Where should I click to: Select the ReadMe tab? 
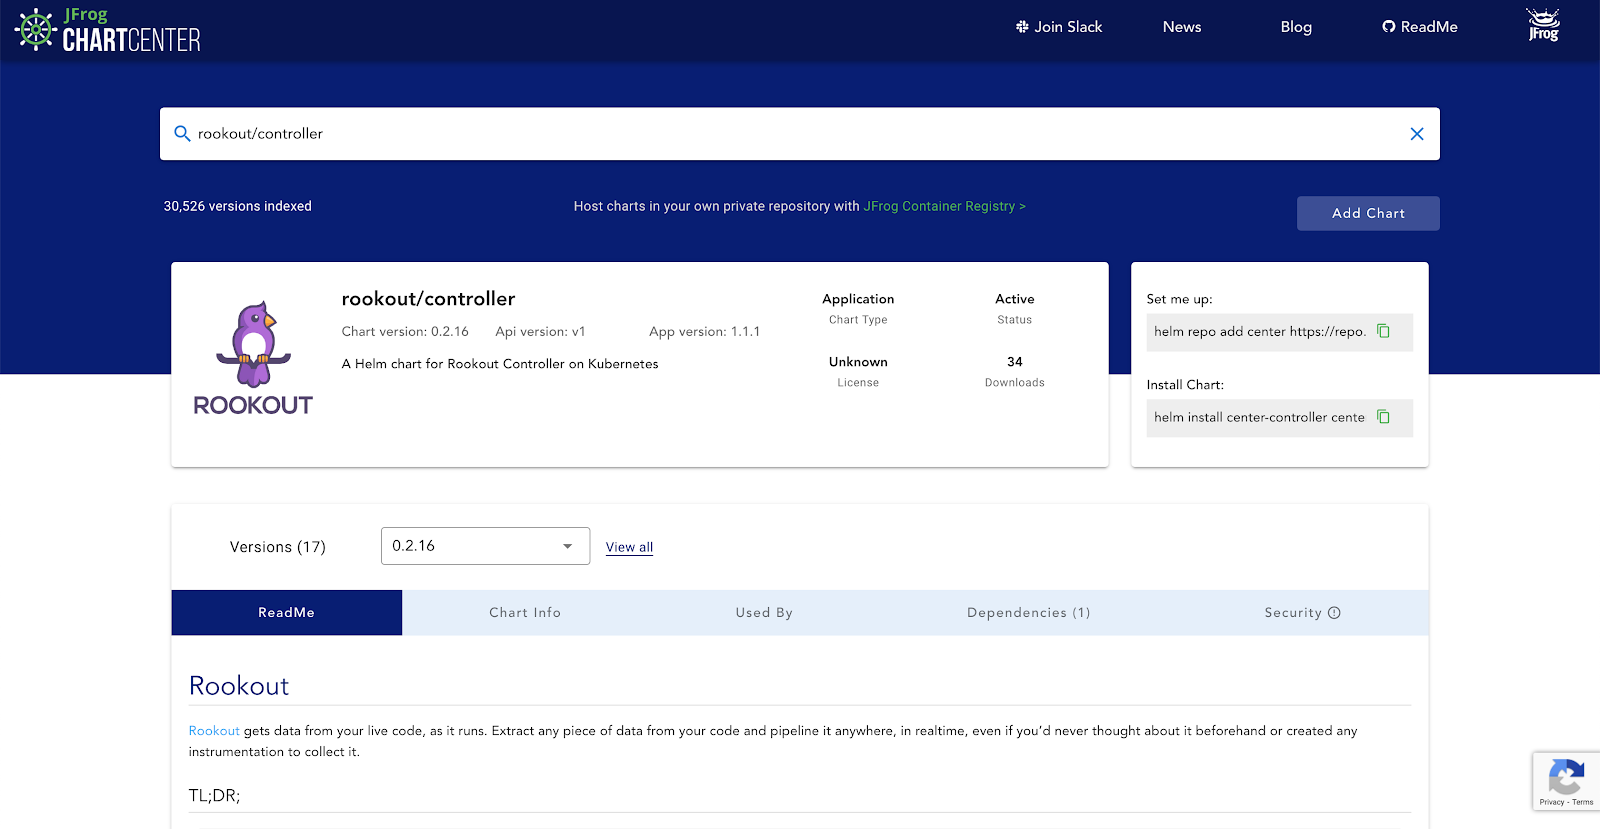pyautogui.click(x=287, y=613)
